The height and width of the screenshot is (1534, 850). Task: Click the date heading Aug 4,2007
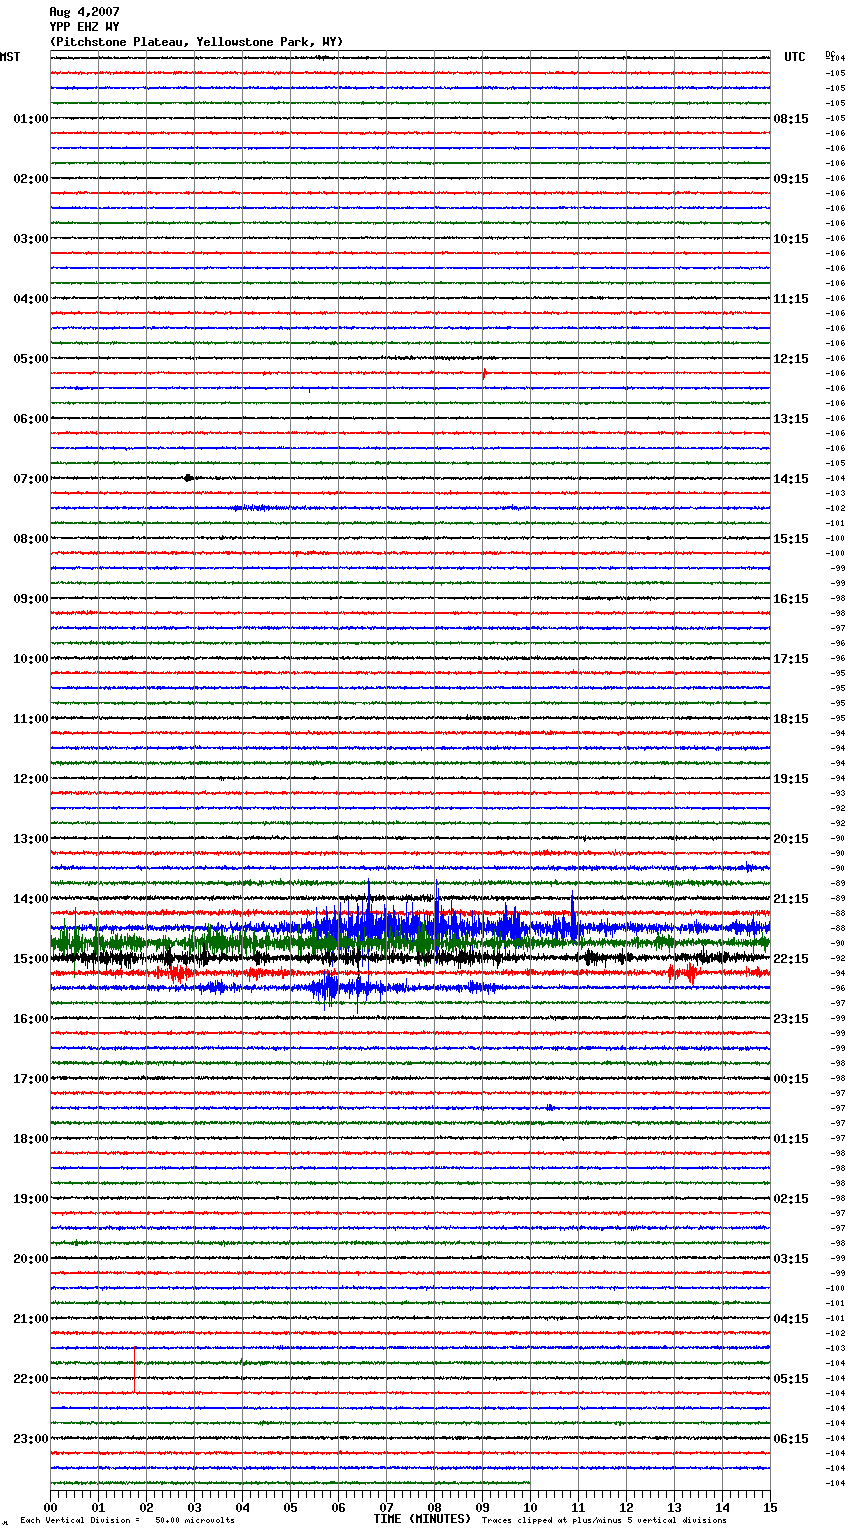pos(85,12)
